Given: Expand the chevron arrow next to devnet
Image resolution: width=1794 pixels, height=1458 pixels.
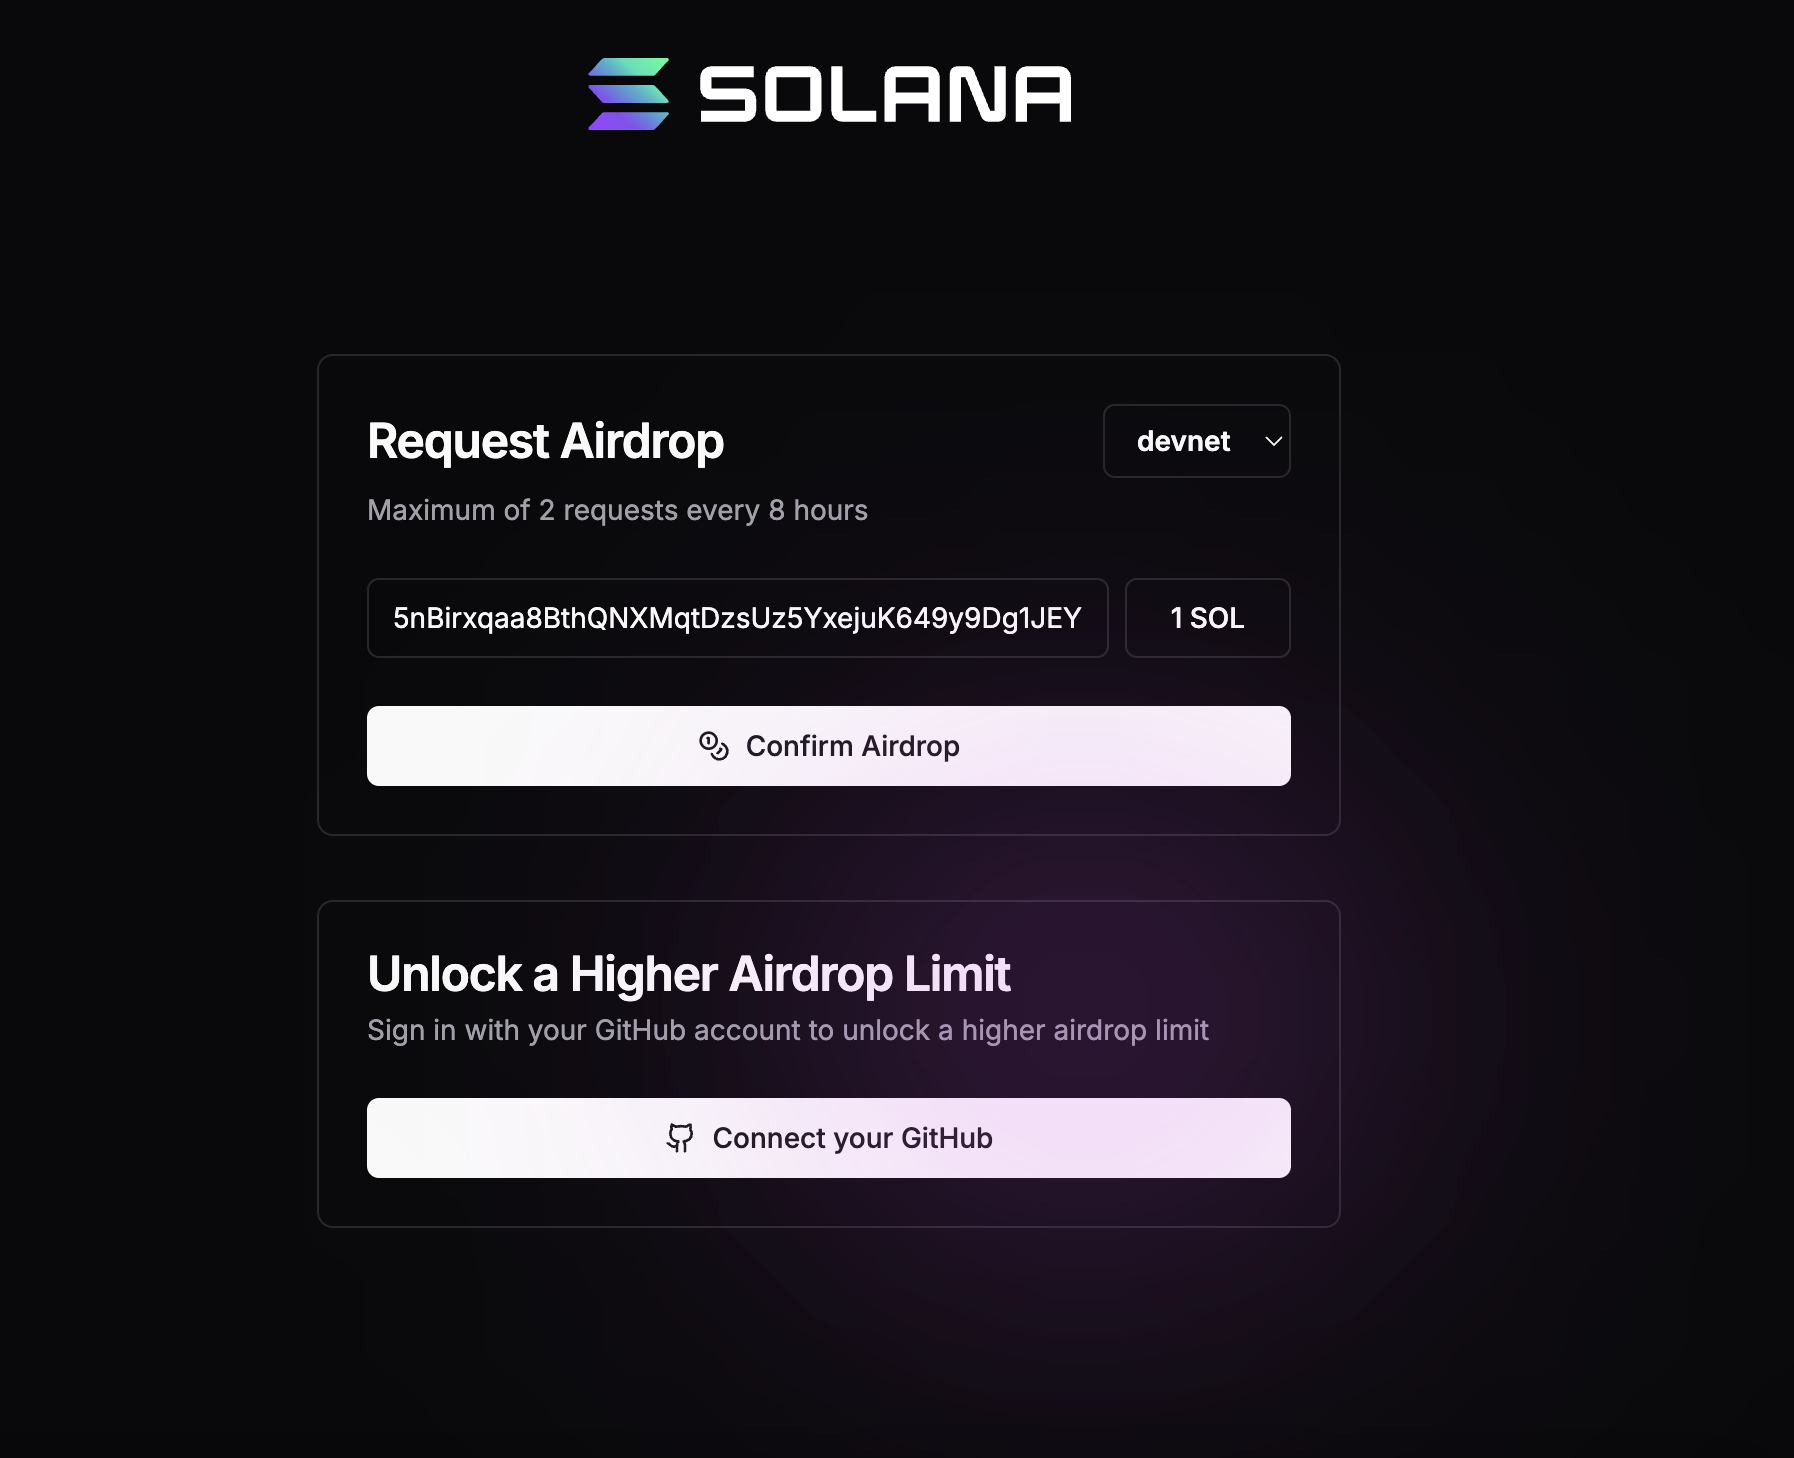Looking at the screenshot, I should (x=1273, y=441).
